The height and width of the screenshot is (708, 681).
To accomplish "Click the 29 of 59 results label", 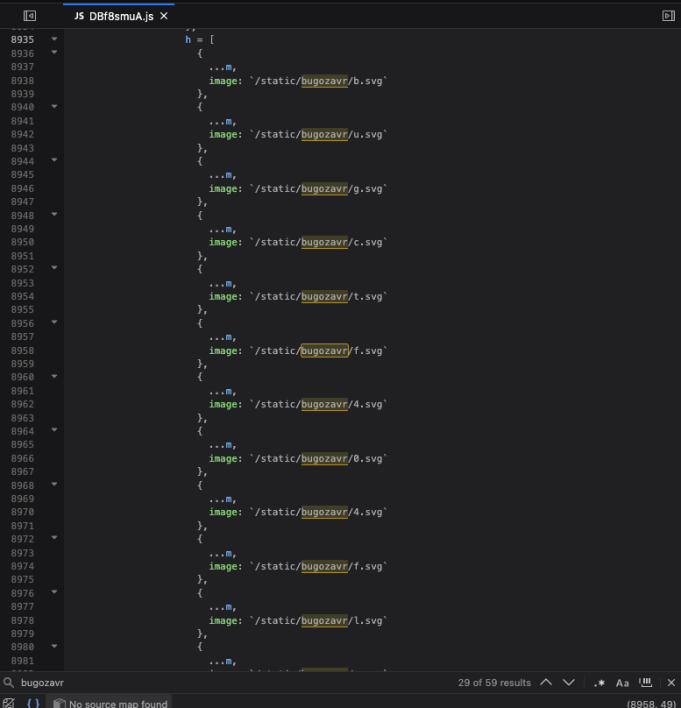I will pyautogui.click(x=494, y=682).
